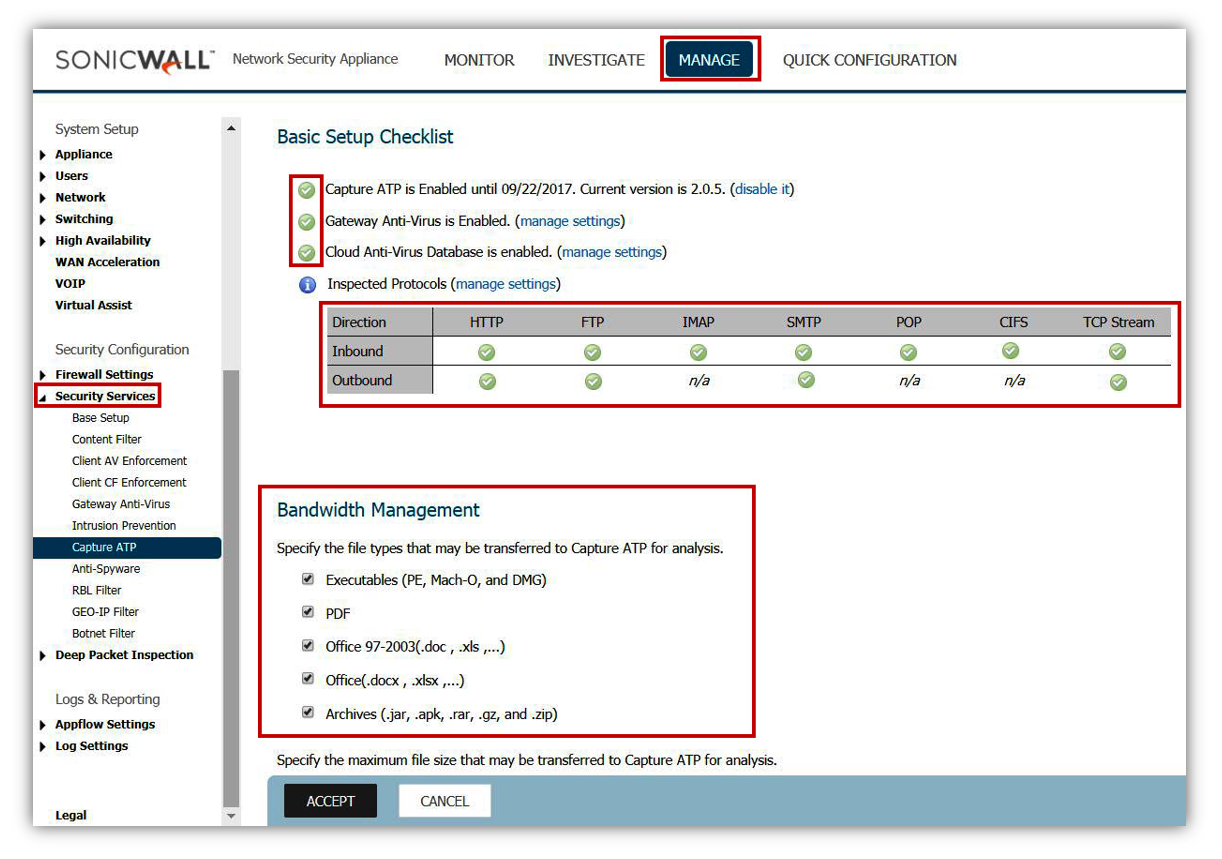Click the Gateway Anti-Virus enabled status icon

click(x=307, y=222)
